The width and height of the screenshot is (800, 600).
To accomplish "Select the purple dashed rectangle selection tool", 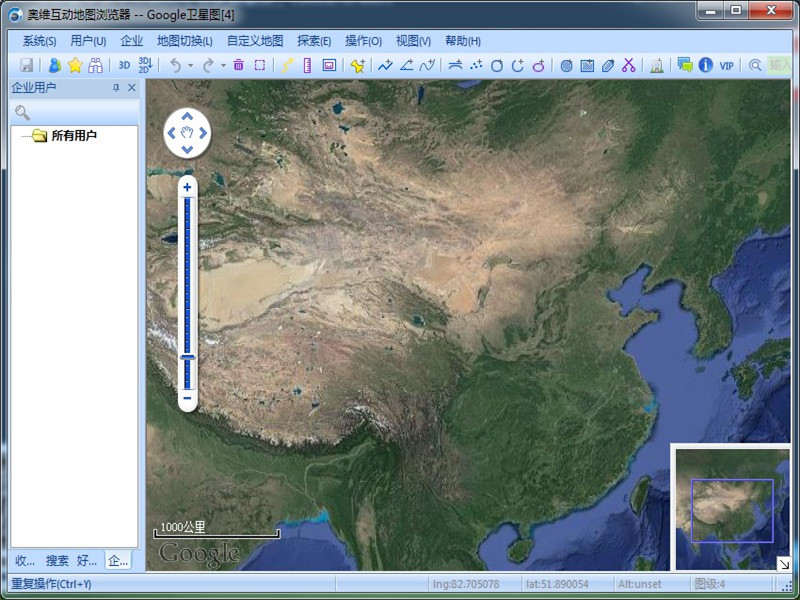I will 260,65.
